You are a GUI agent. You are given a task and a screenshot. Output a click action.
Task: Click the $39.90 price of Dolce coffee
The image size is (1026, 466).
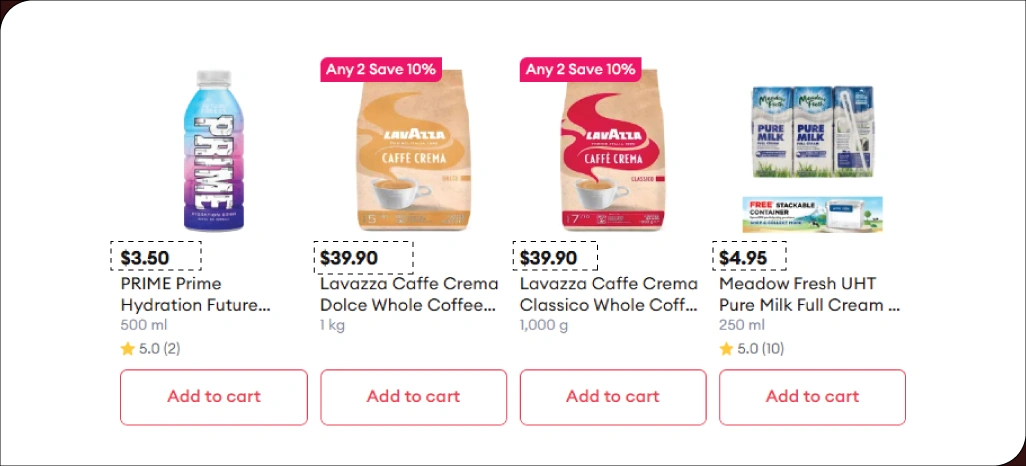(349, 258)
